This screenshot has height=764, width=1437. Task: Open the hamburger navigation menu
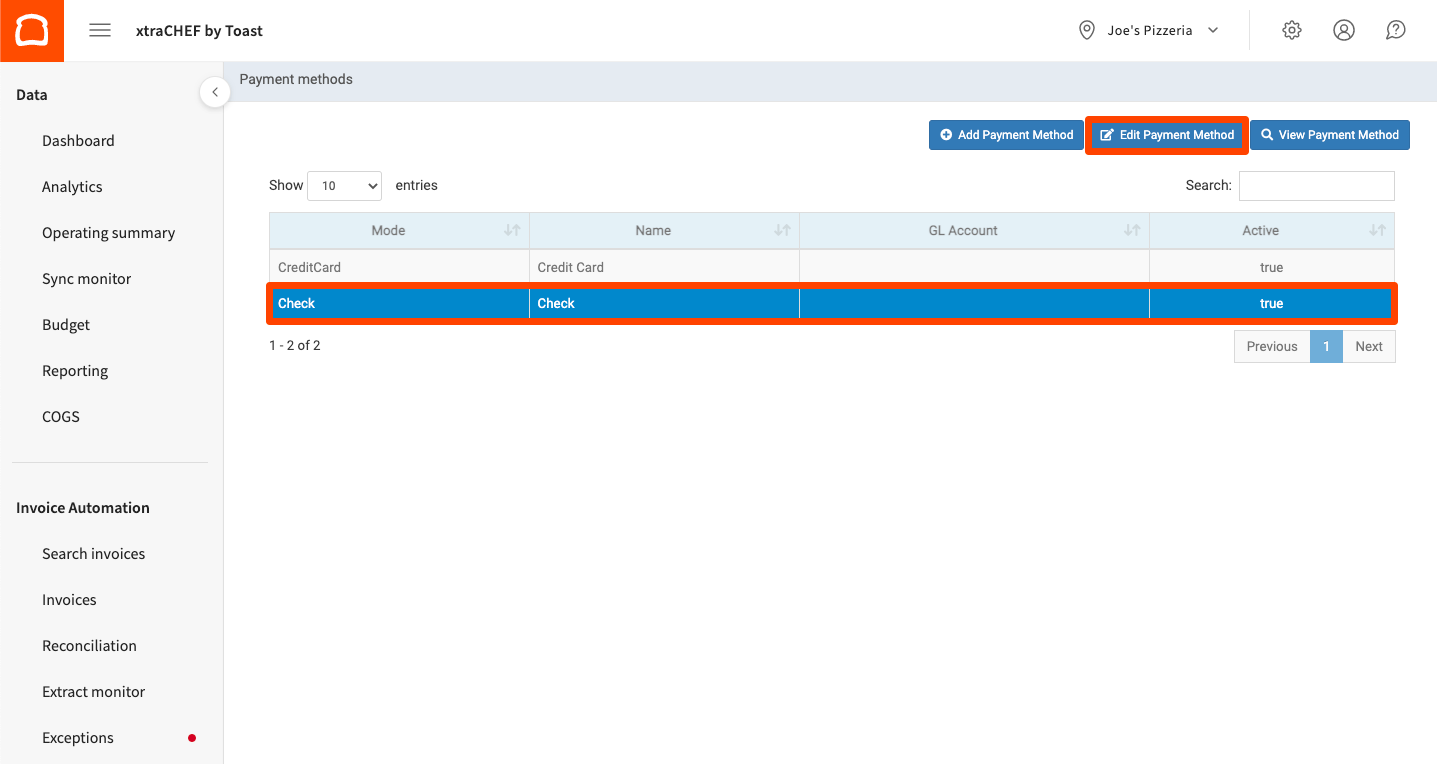click(100, 30)
